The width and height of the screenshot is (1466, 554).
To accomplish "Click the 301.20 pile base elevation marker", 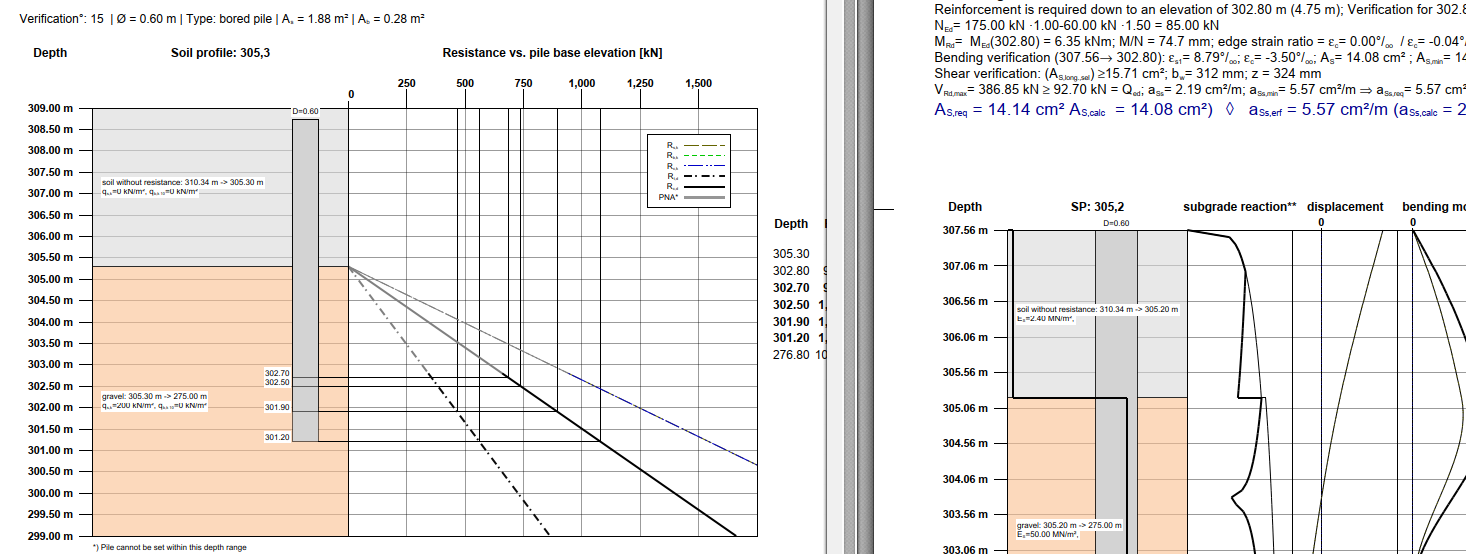I will 277,437.
